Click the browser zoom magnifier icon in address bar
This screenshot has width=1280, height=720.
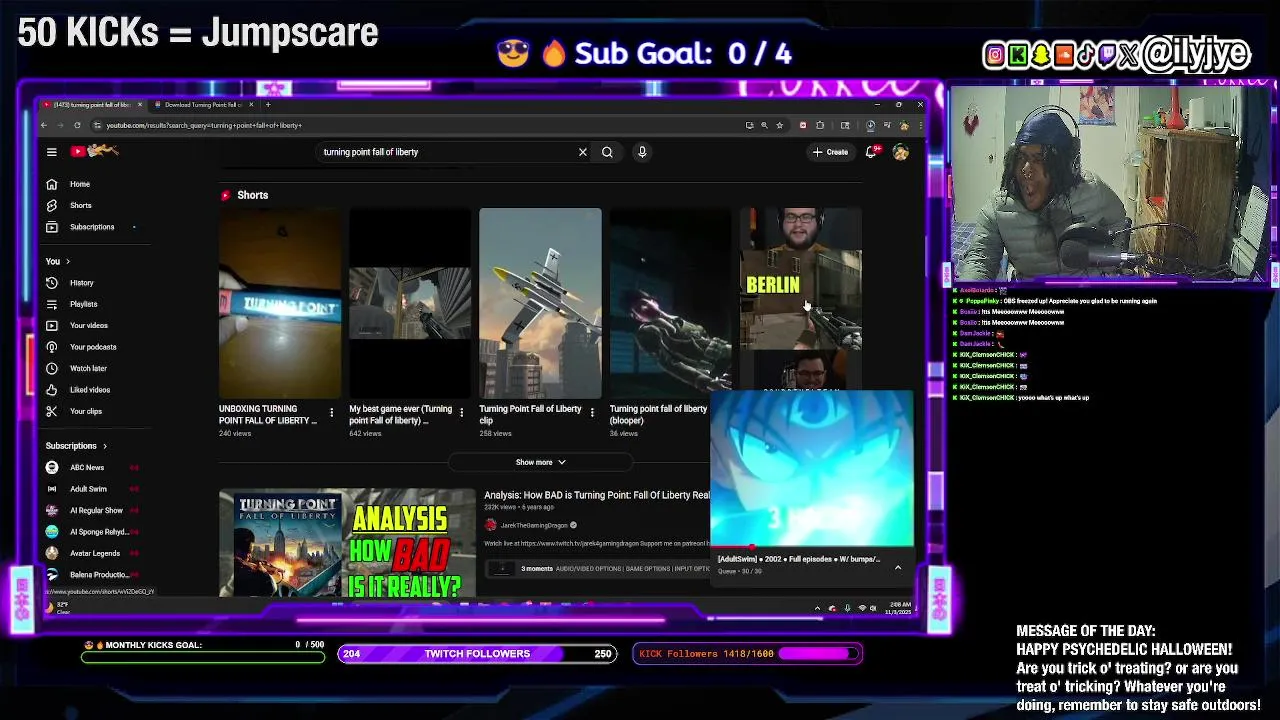pos(764,125)
